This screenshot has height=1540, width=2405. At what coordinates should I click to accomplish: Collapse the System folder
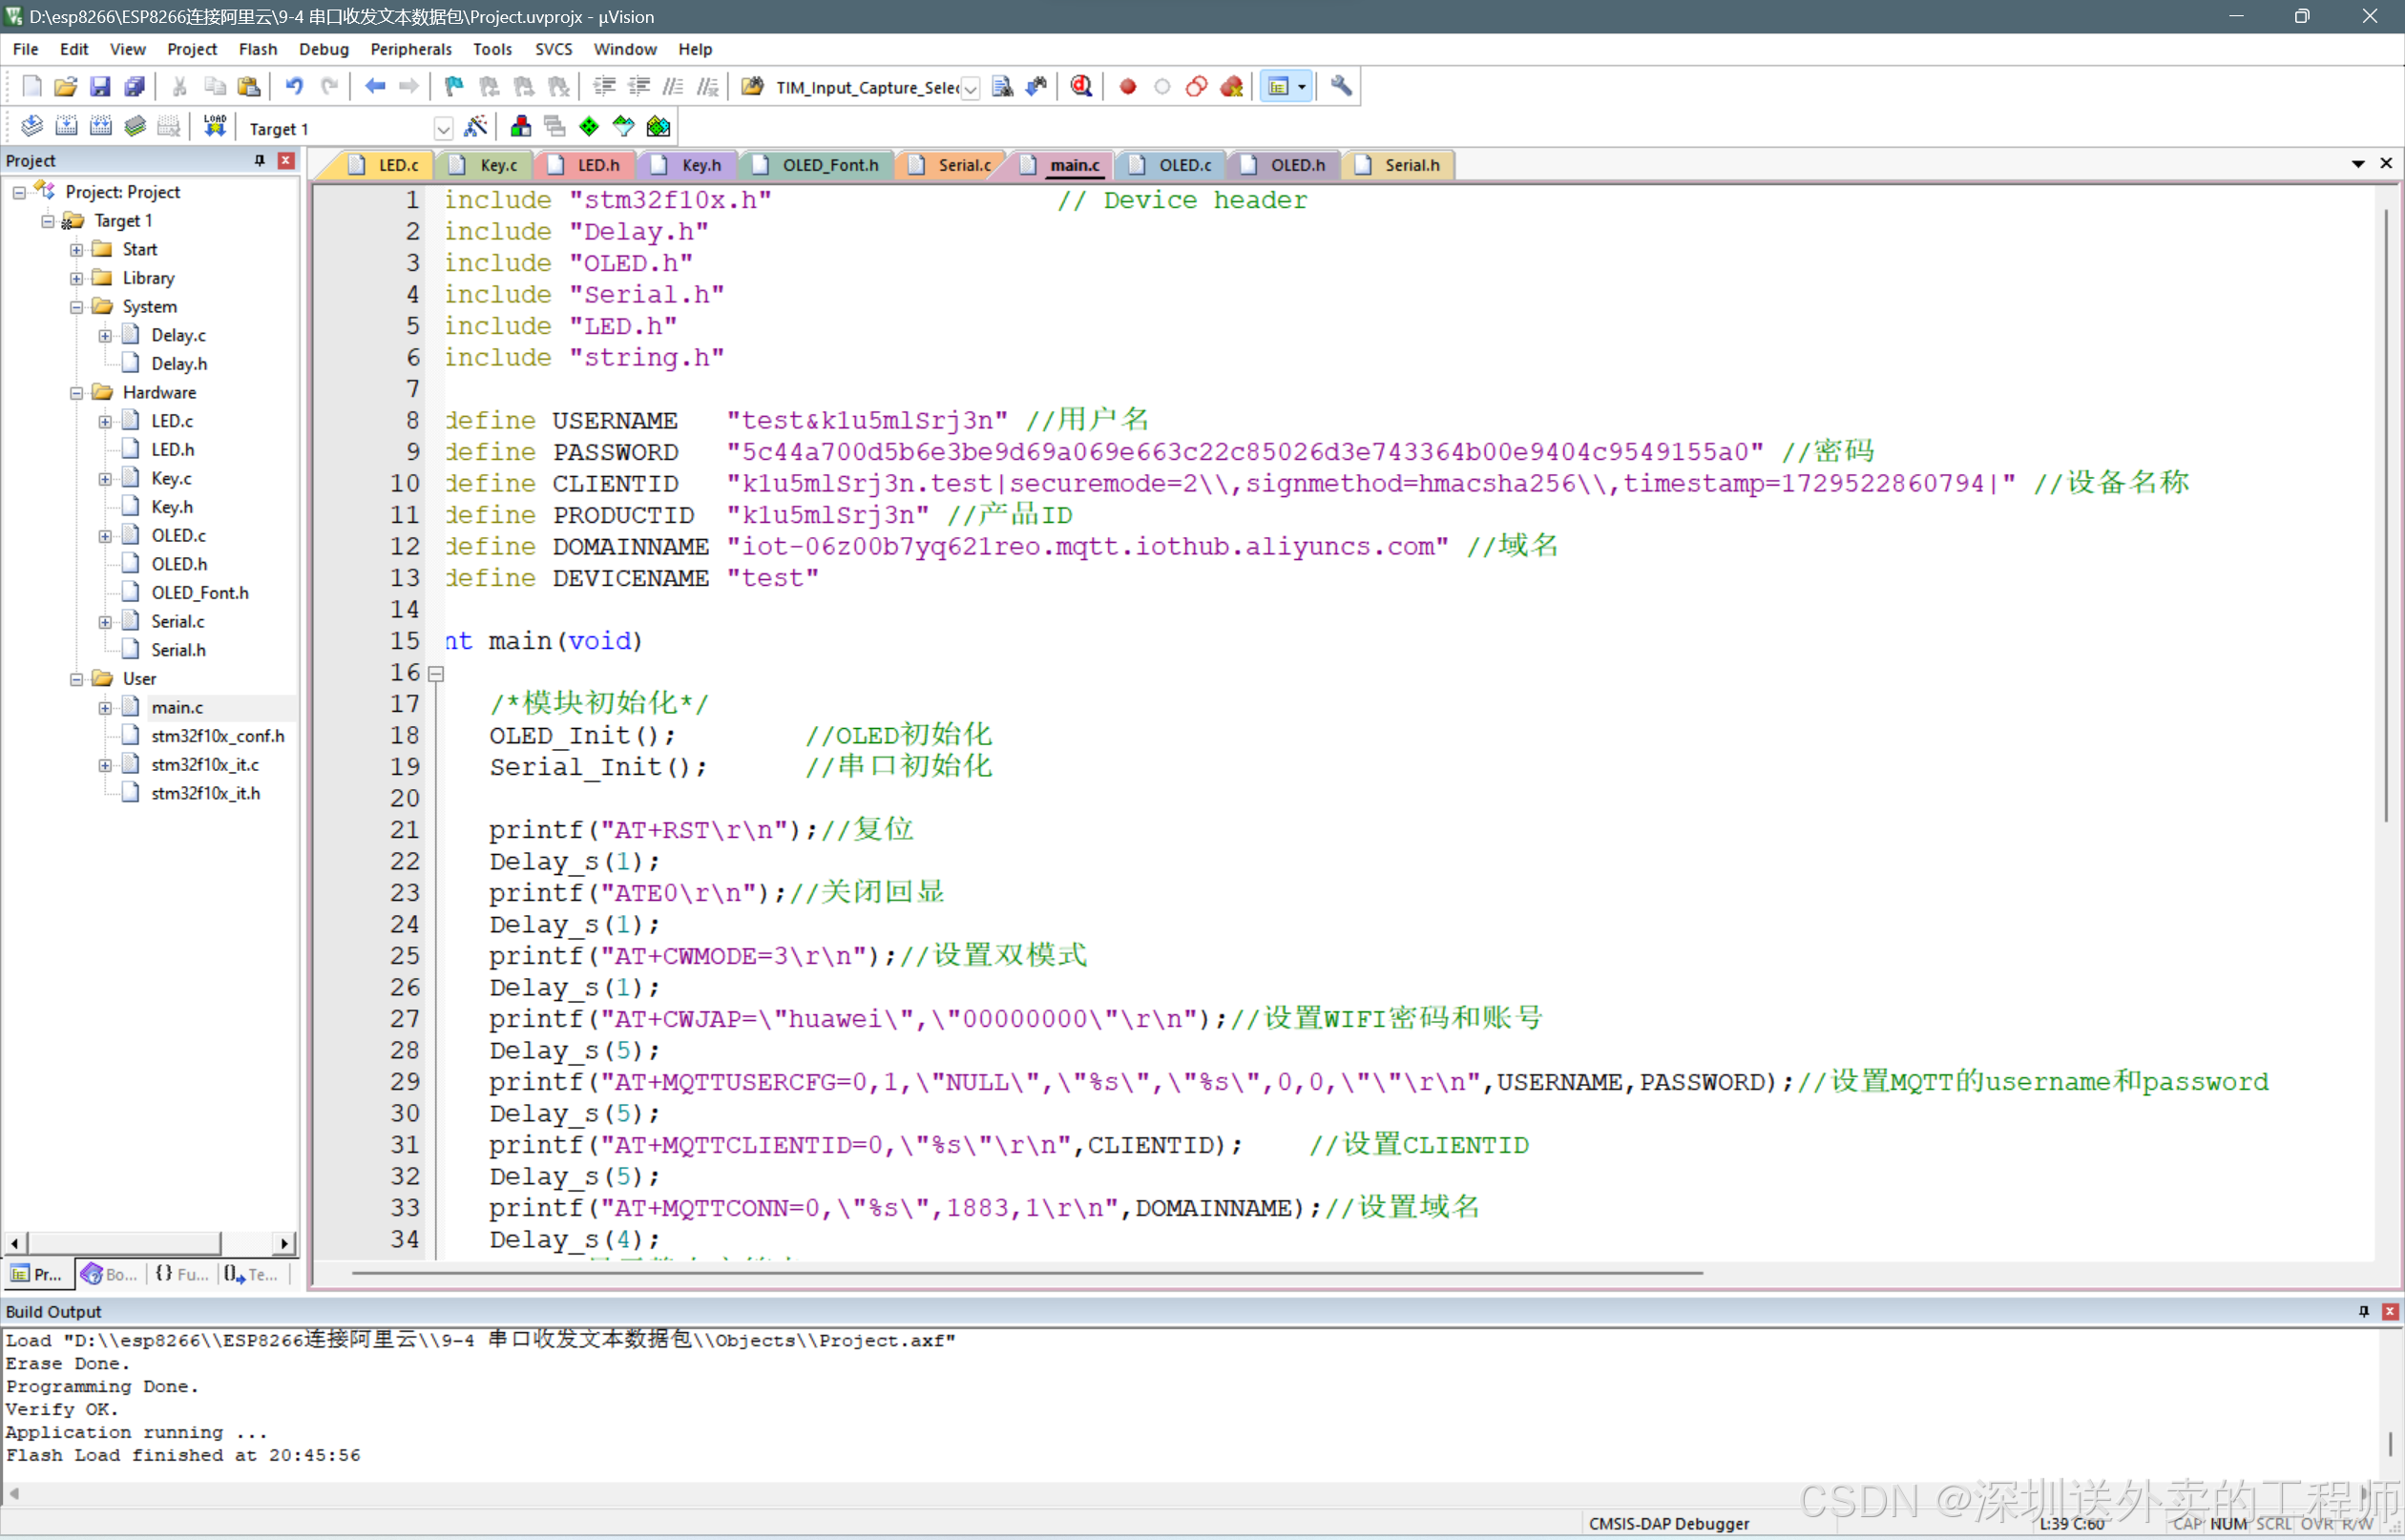tap(76, 307)
